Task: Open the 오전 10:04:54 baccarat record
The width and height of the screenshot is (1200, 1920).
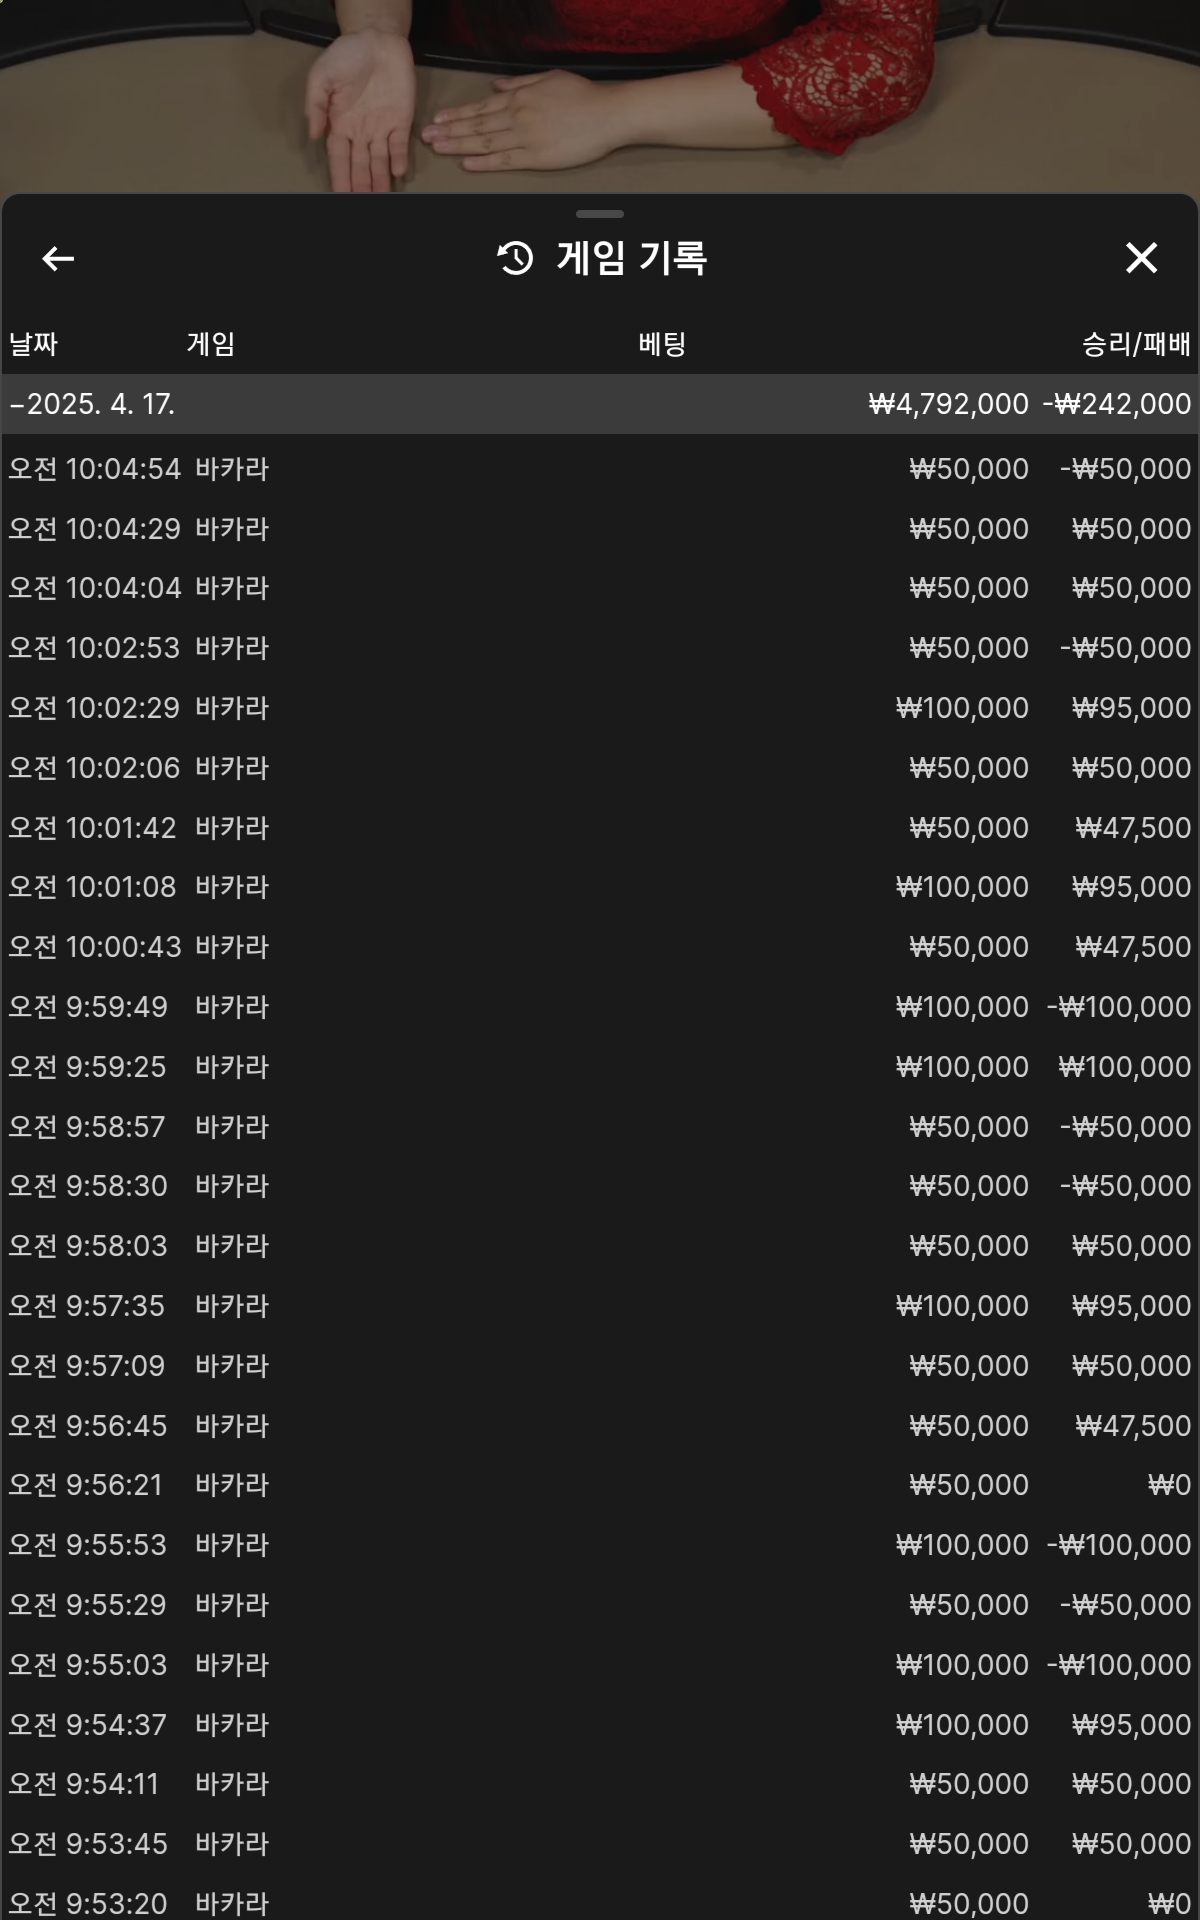Action: tap(600, 469)
